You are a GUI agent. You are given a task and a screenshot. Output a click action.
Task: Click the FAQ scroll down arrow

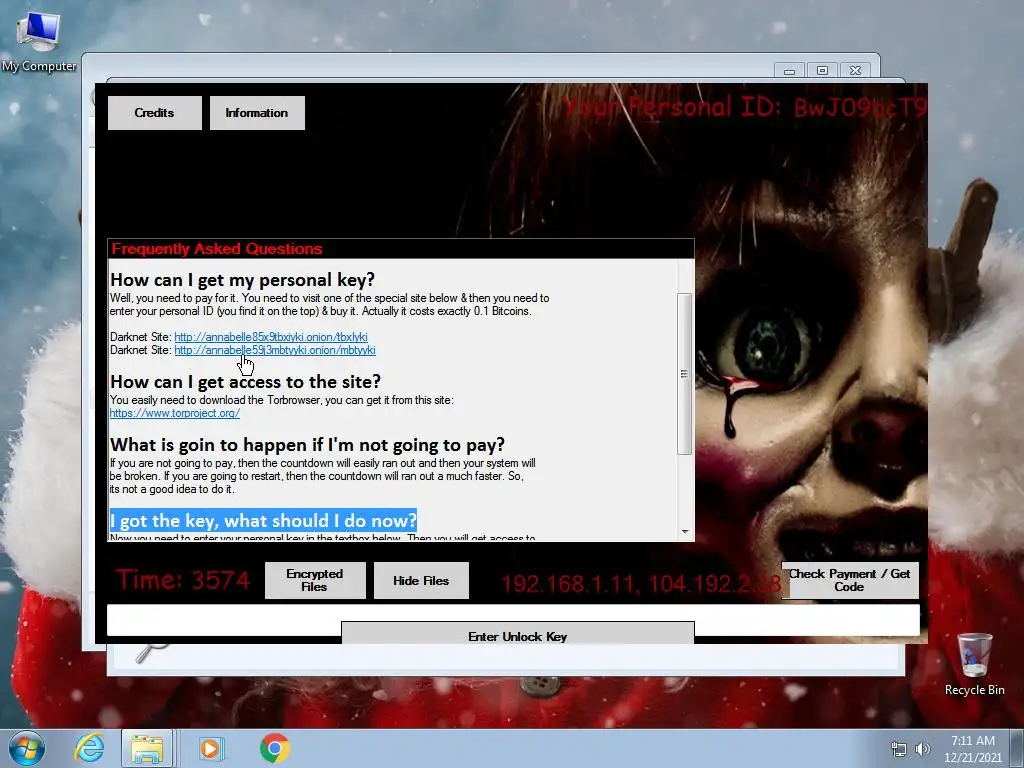[x=684, y=532]
